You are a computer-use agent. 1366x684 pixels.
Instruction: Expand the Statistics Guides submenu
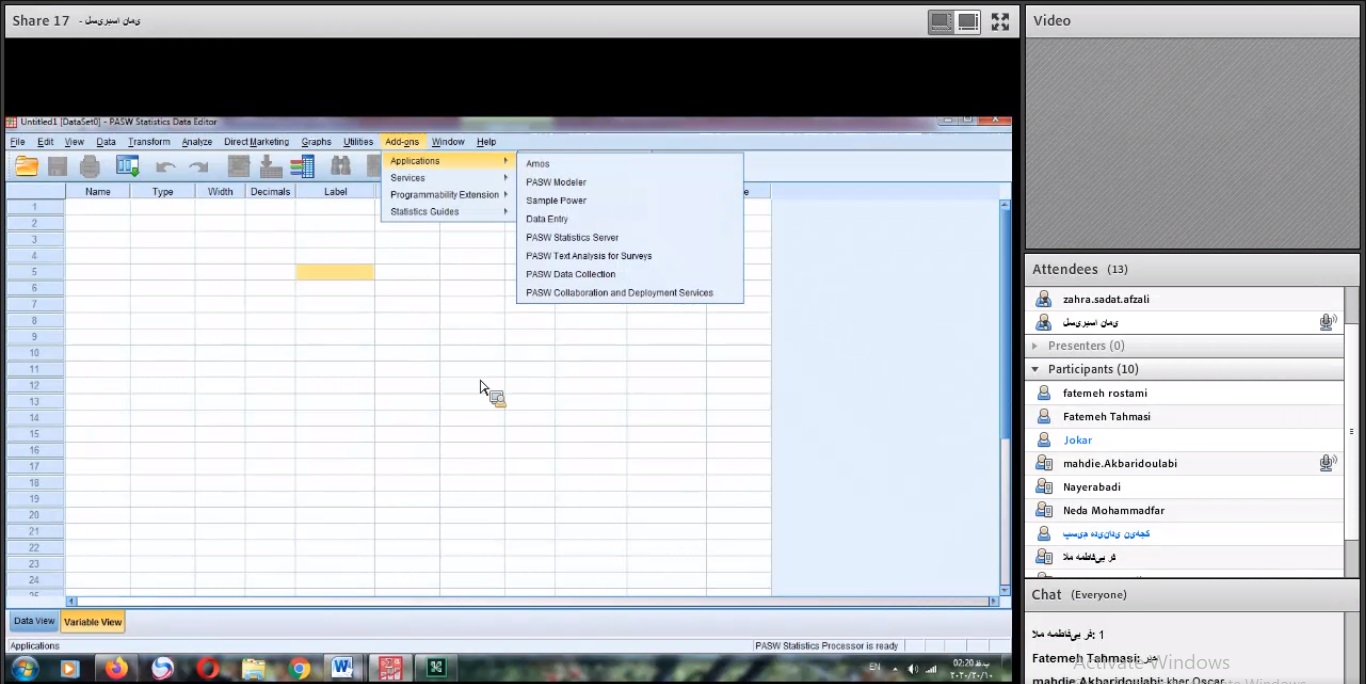pyautogui.click(x=449, y=212)
